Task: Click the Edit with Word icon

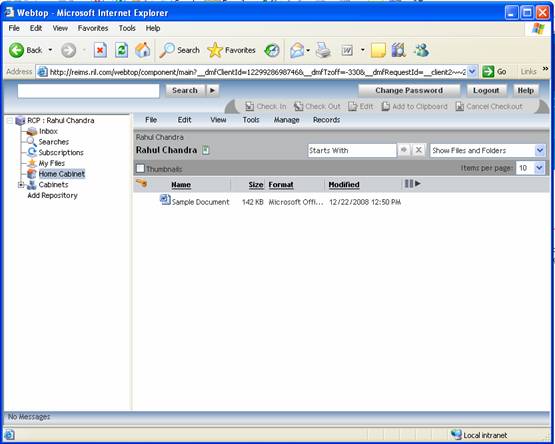Action: (x=347, y=51)
